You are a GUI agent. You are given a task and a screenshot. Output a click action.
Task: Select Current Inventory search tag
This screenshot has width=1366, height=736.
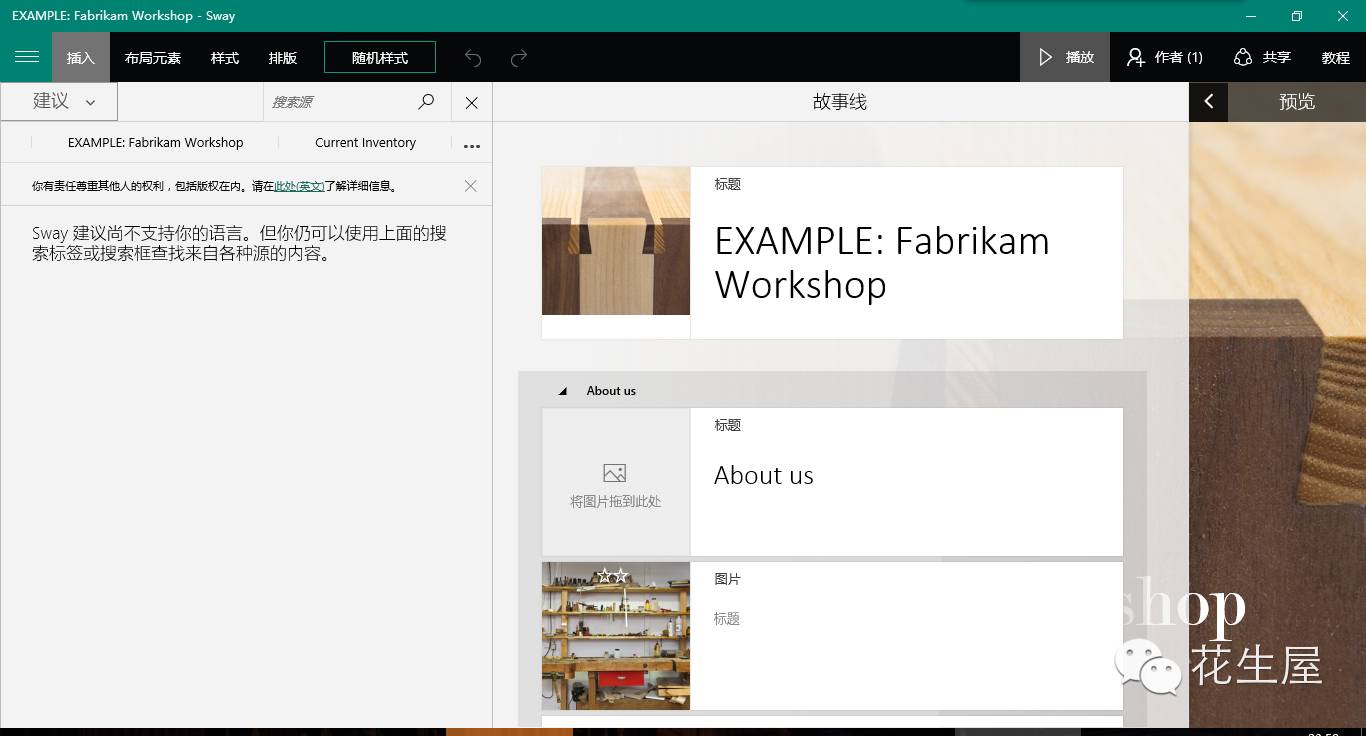coord(366,142)
